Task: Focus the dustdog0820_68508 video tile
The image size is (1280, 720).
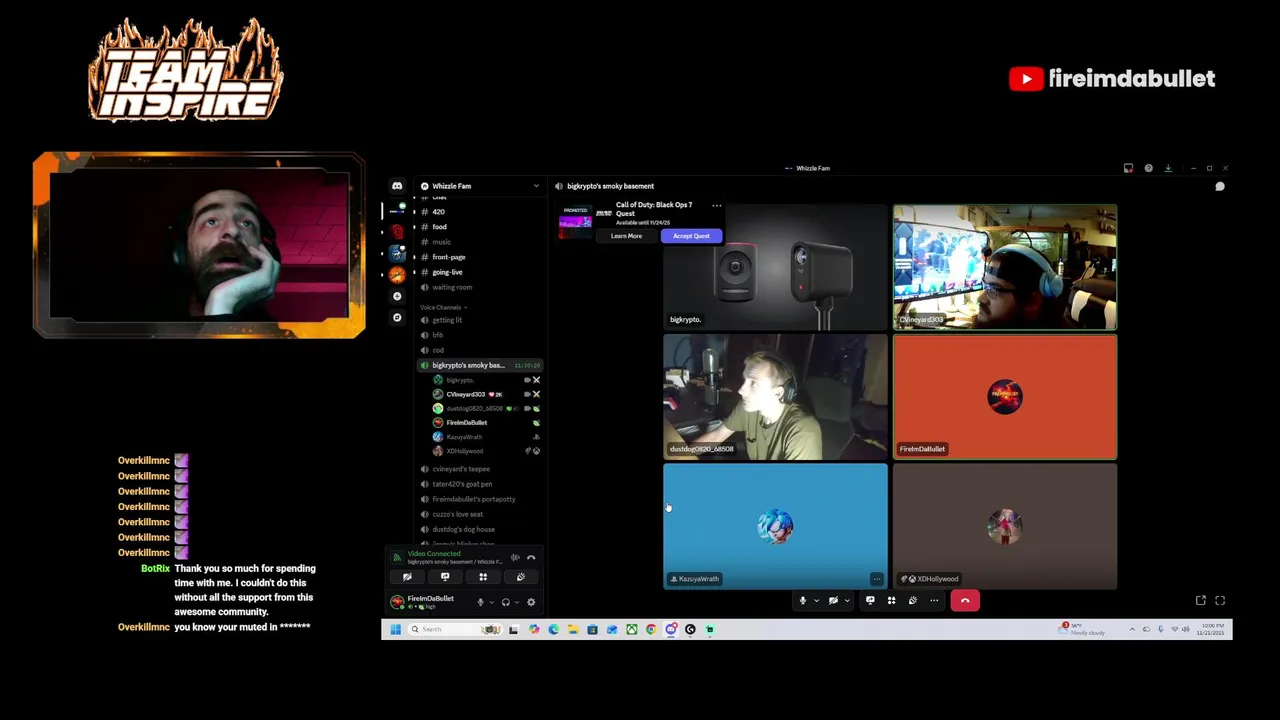Action: [775, 397]
